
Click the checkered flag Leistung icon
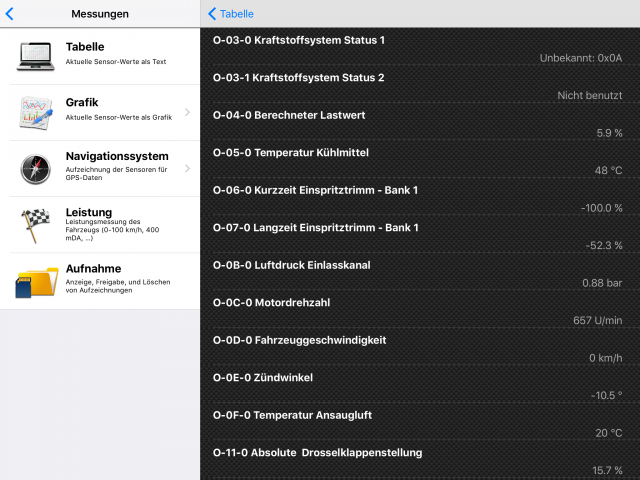click(x=36, y=225)
